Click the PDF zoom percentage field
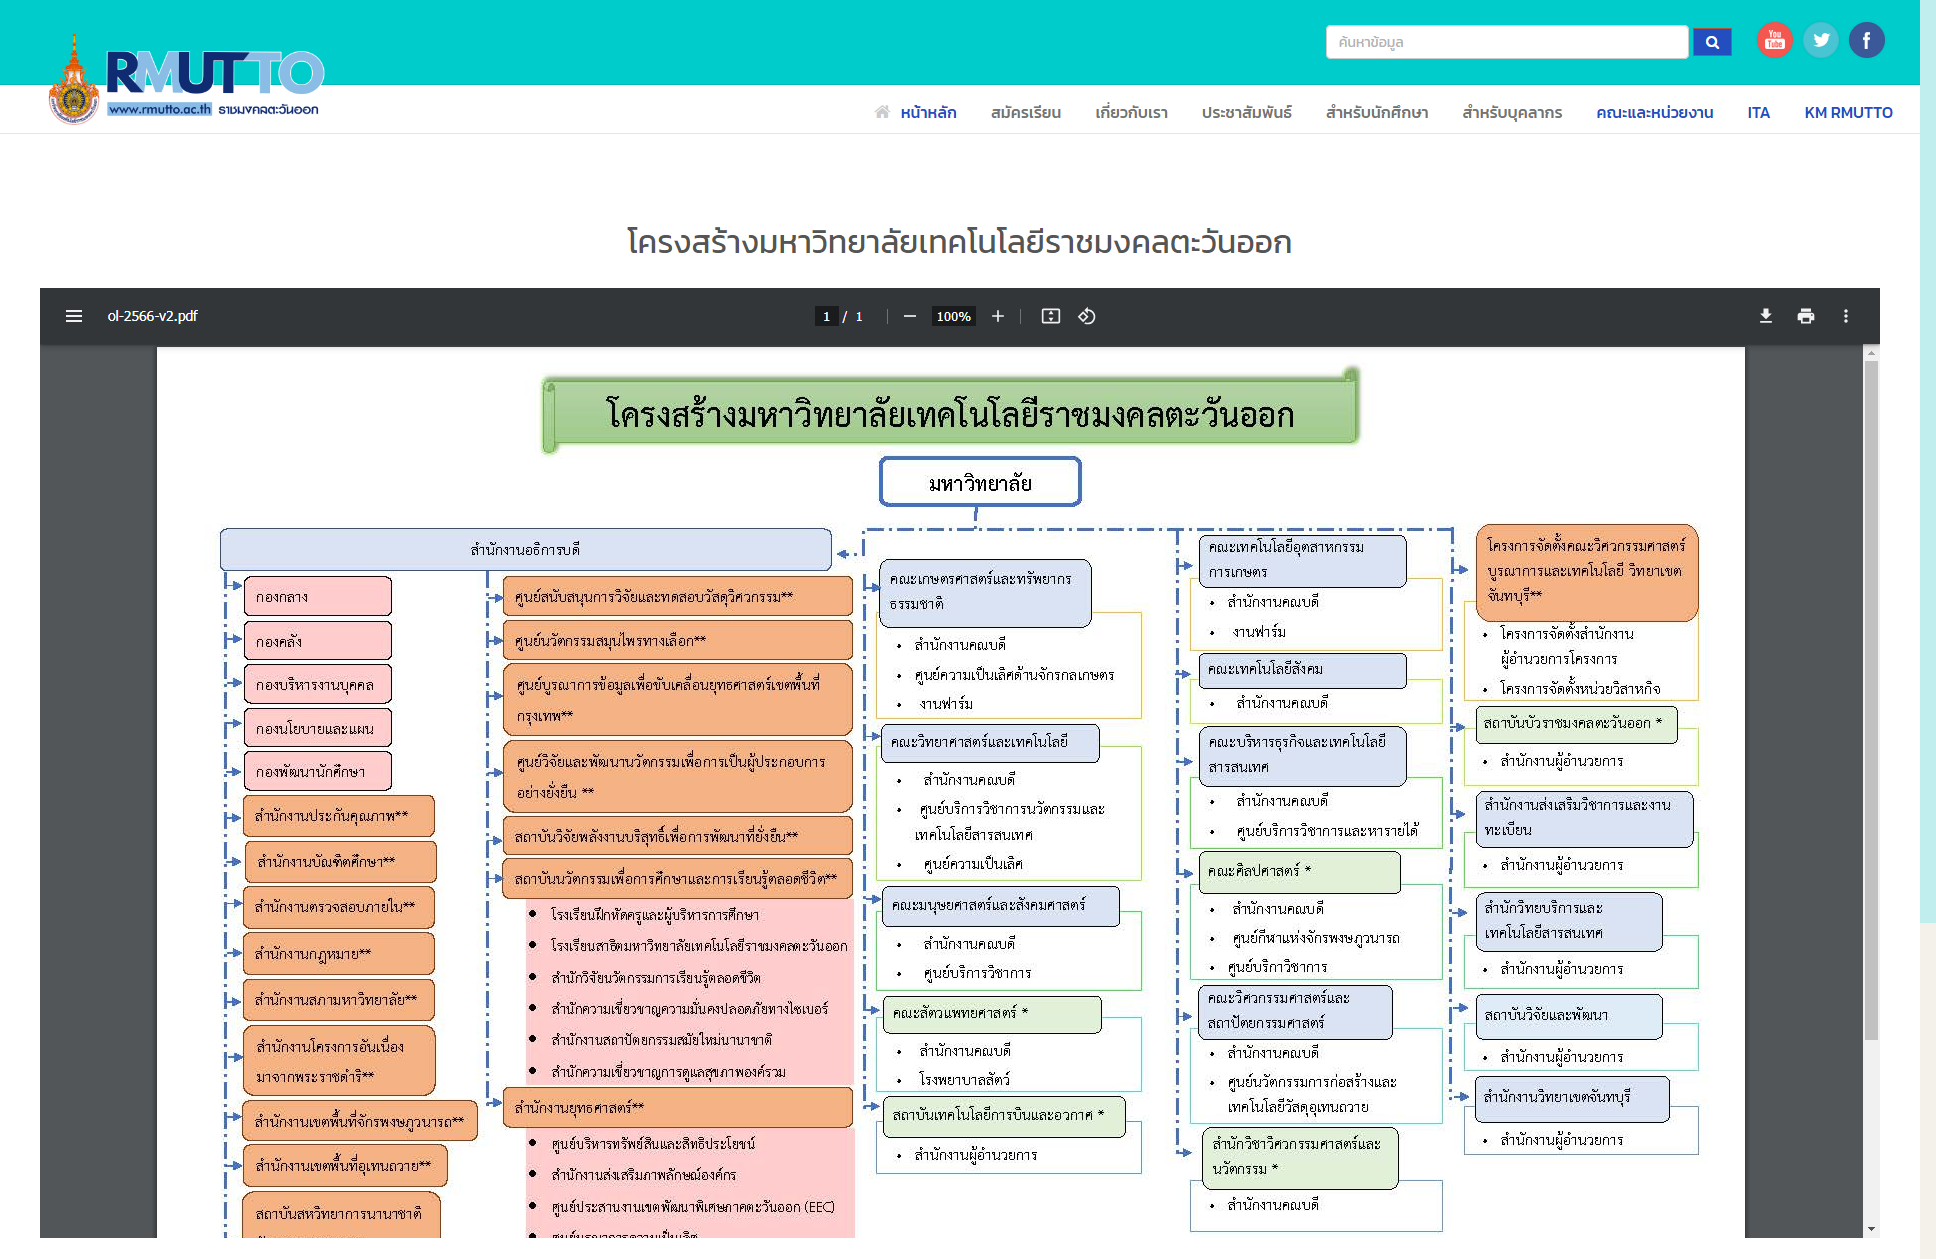Image resolution: width=1936 pixels, height=1259 pixels. pyautogui.click(x=953, y=316)
